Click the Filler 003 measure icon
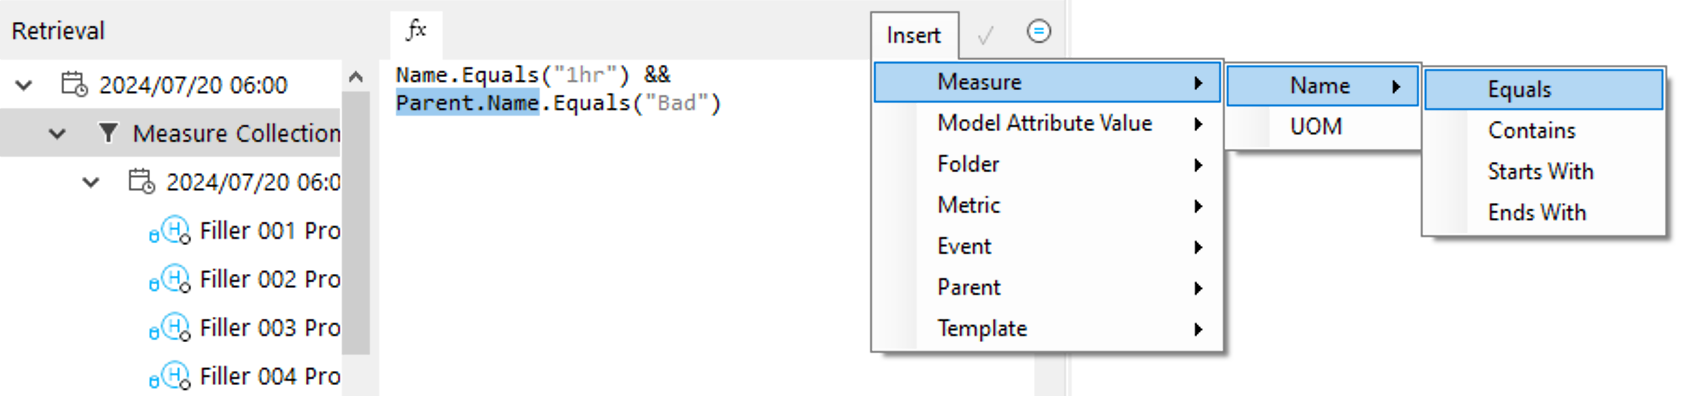The height and width of the screenshot is (396, 1708). (170, 328)
